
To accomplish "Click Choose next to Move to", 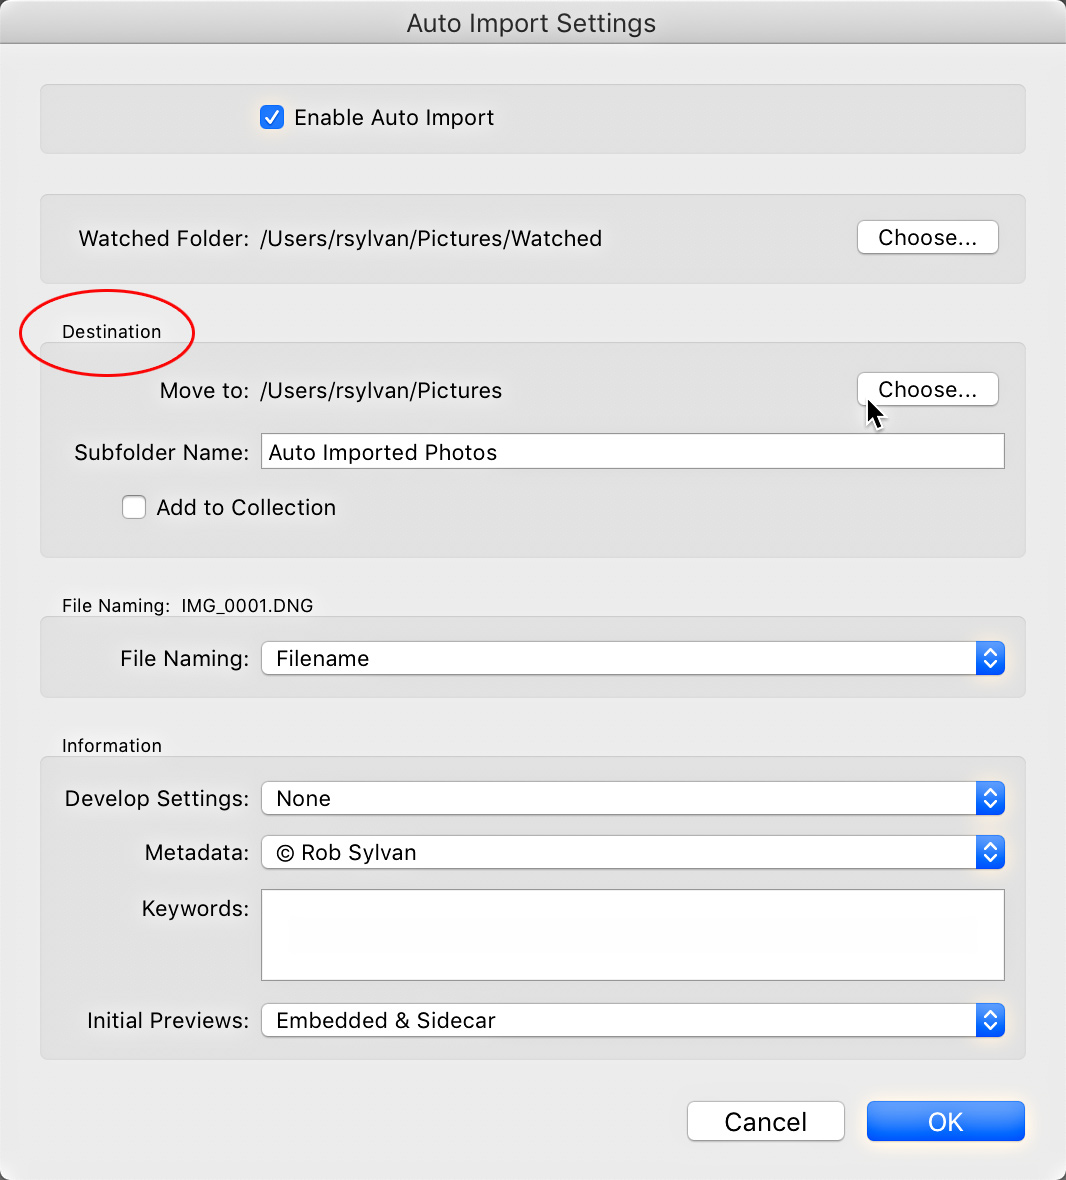I will click(x=926, y=389).
